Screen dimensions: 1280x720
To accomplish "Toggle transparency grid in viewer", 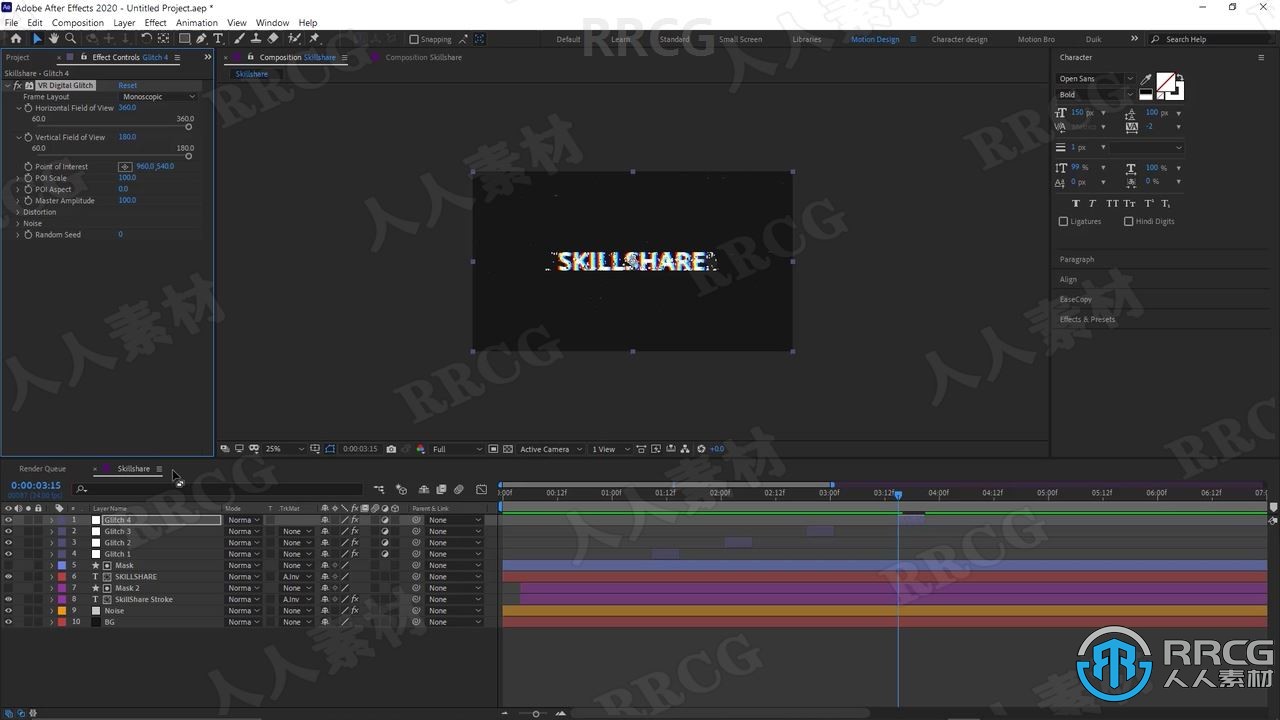I will point(508,449).
